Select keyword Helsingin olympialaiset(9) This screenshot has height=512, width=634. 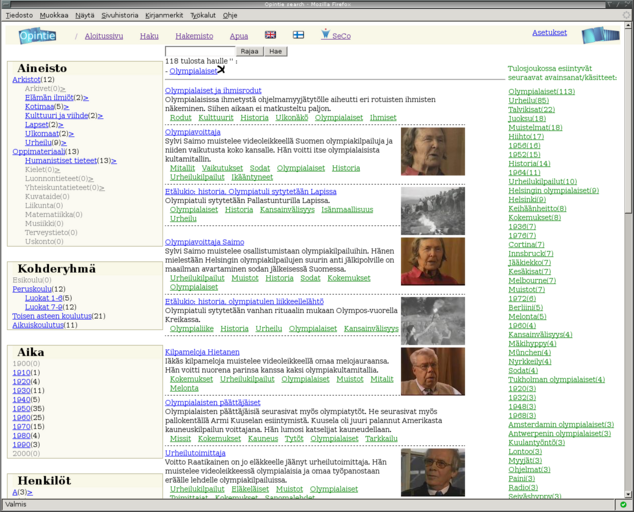click(554, 190)
